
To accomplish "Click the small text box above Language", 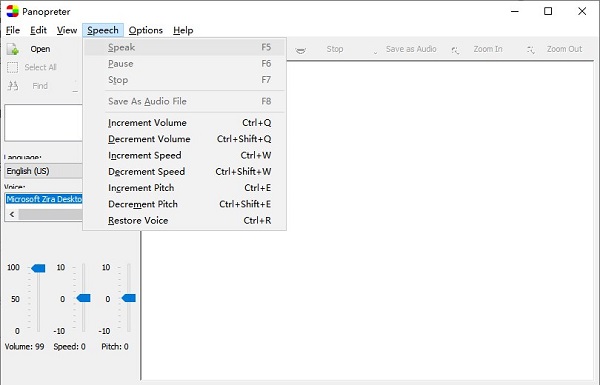I will 44,123.
